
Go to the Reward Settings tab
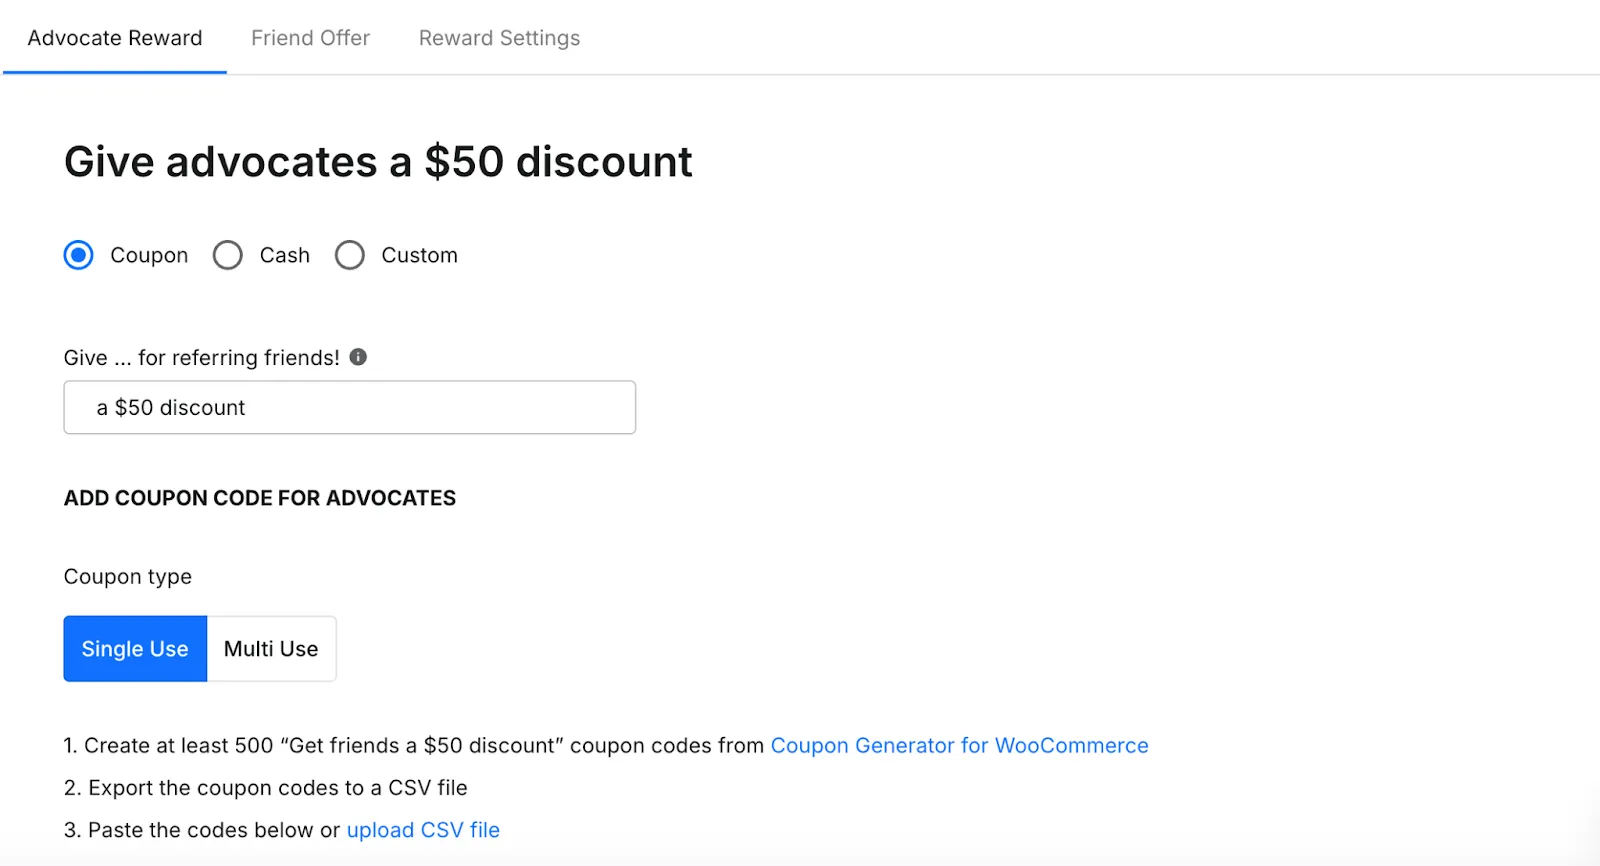[x=499, y=38]
